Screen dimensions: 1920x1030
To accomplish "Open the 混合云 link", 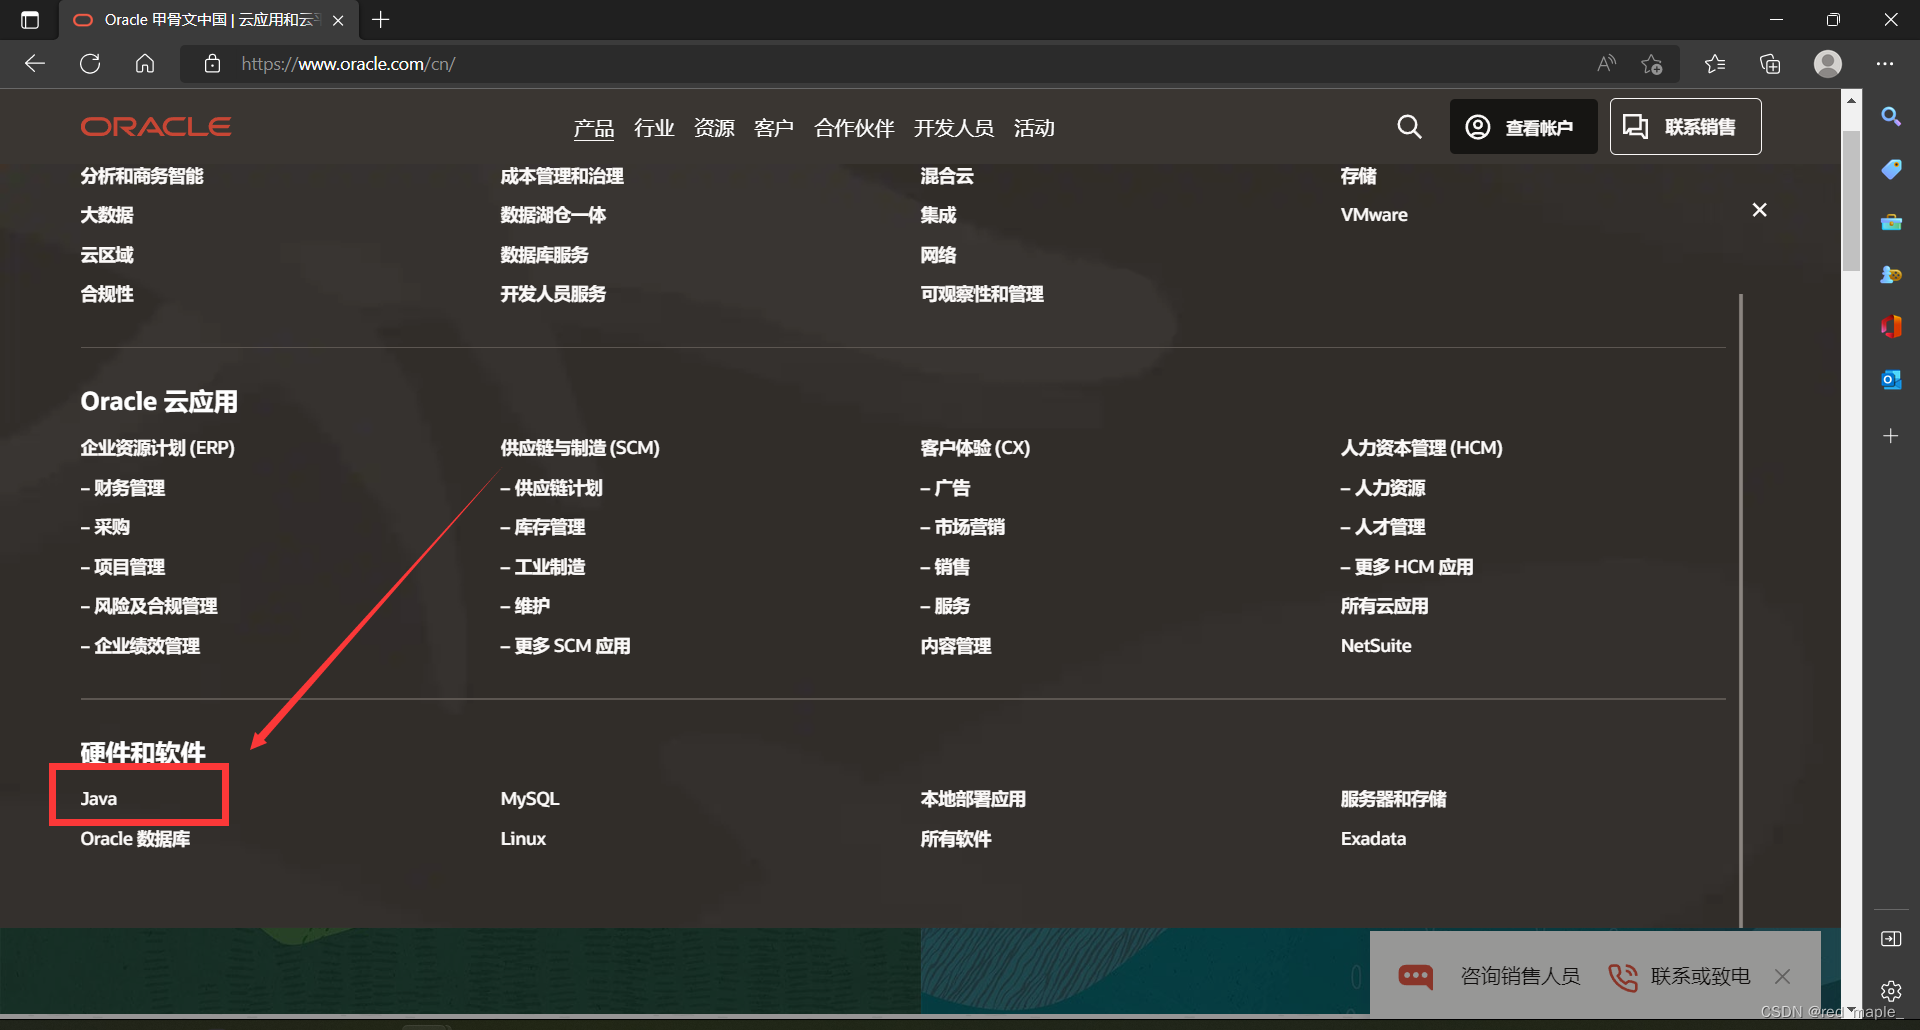I will (x=947, y=176).
